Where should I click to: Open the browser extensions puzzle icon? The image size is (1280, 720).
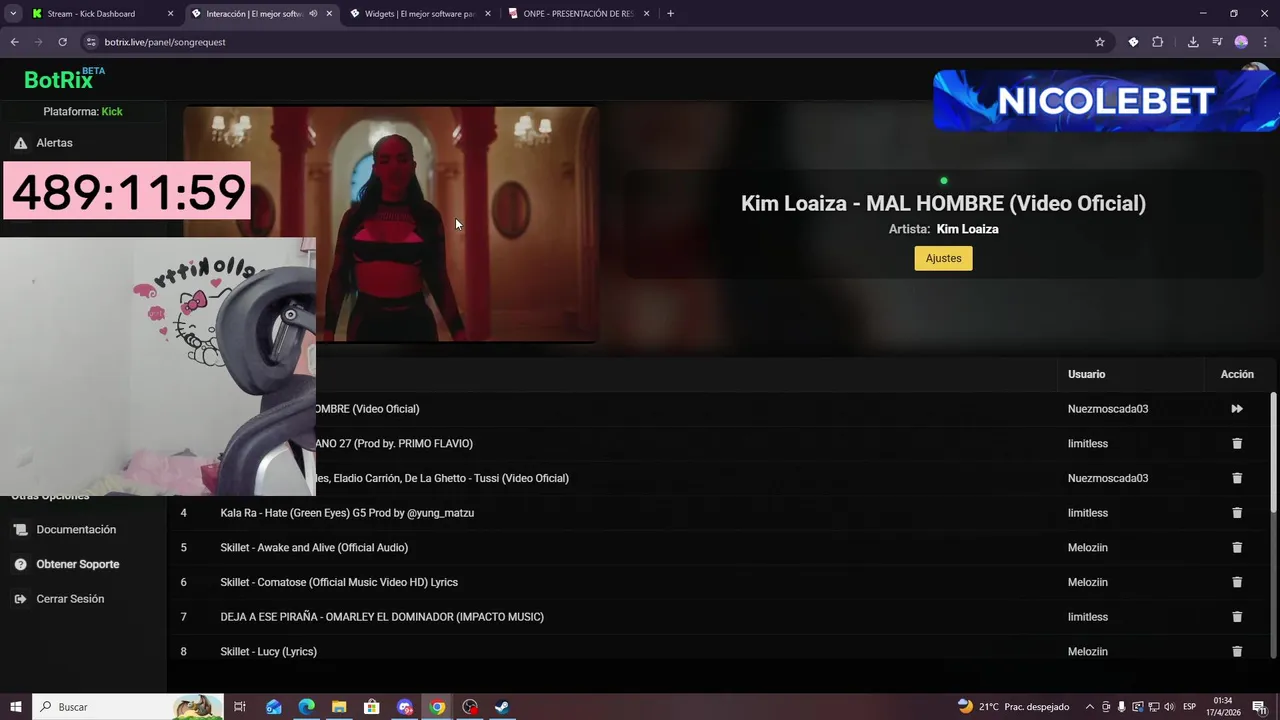[x=1158, y=42]
